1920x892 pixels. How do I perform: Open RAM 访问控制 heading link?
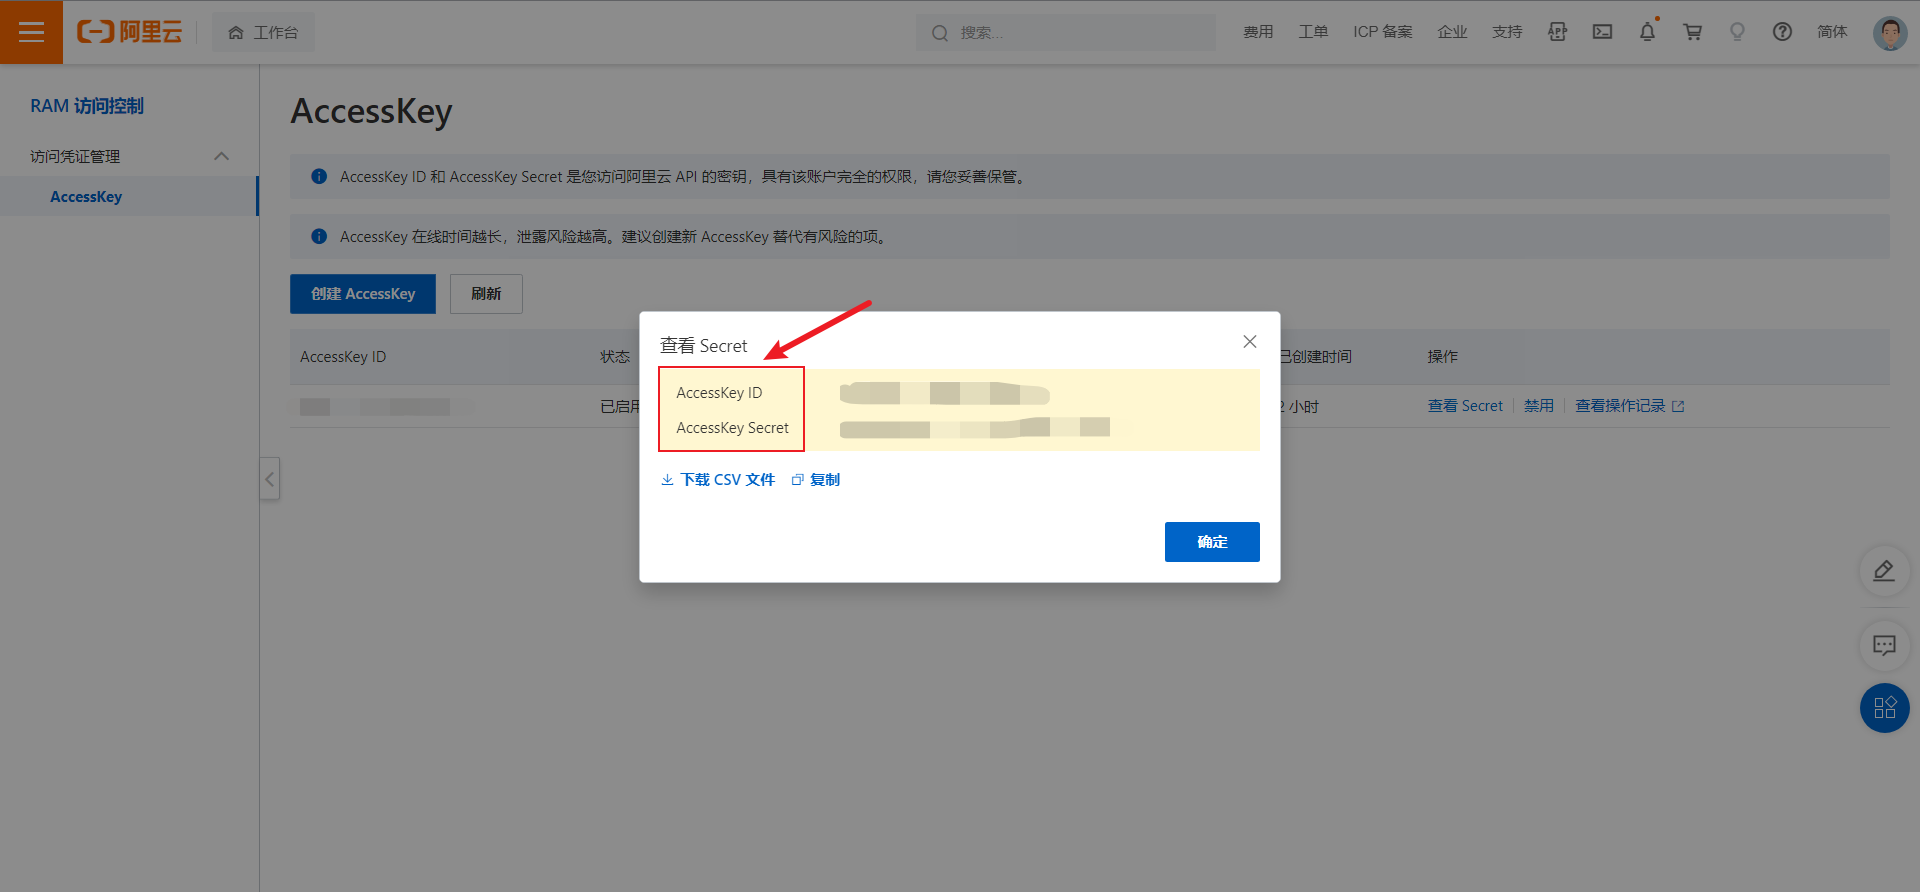coord(87,106)
